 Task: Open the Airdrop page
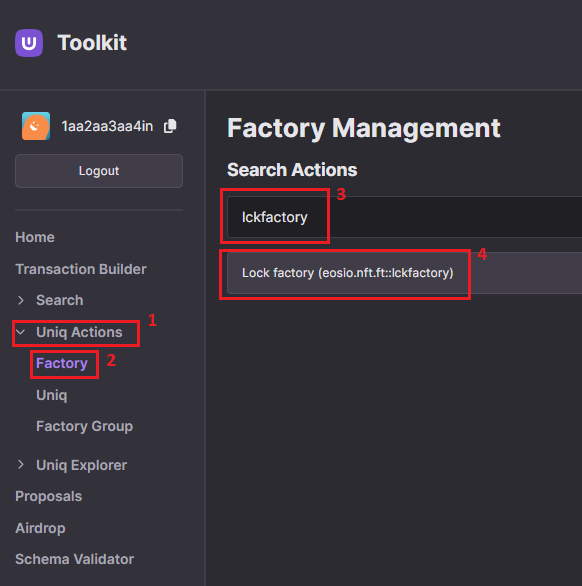coord(40,528)
